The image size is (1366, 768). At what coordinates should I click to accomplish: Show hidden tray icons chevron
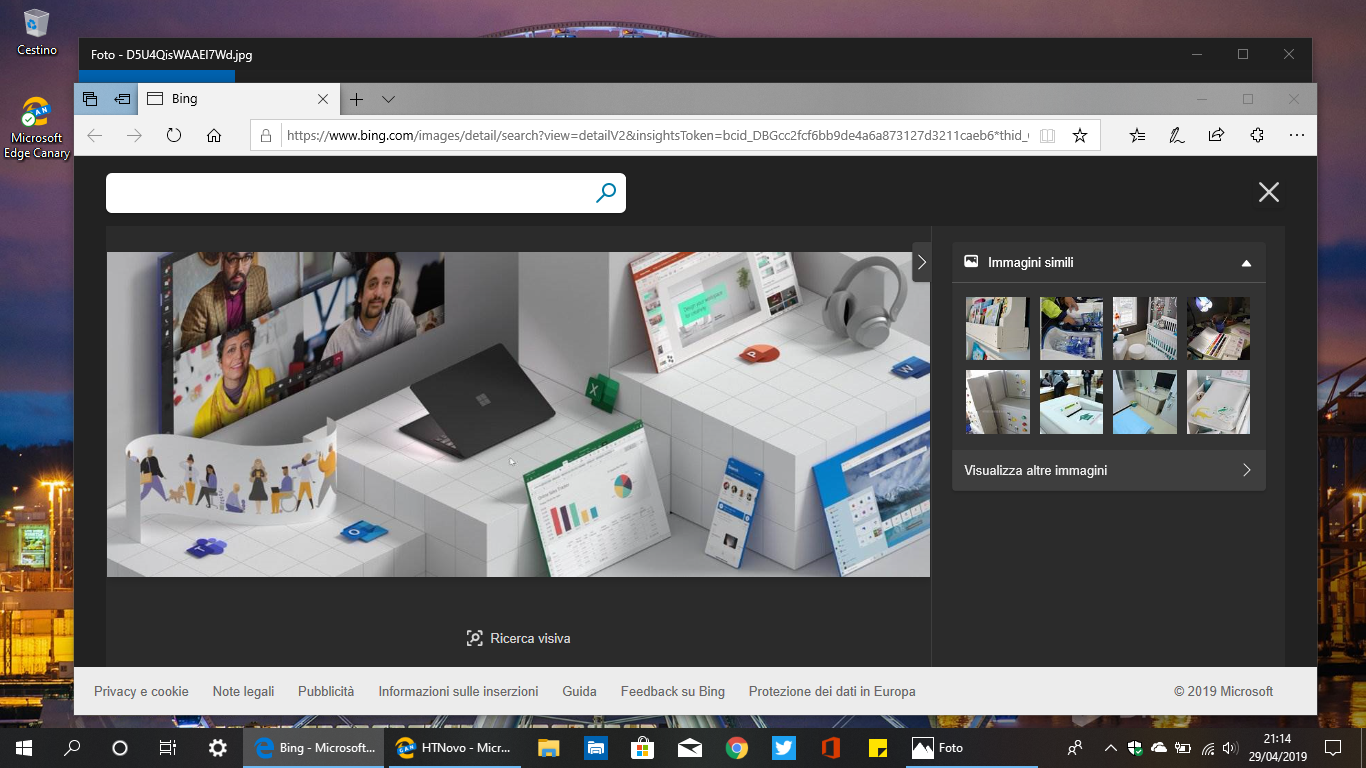[1110, 747]
